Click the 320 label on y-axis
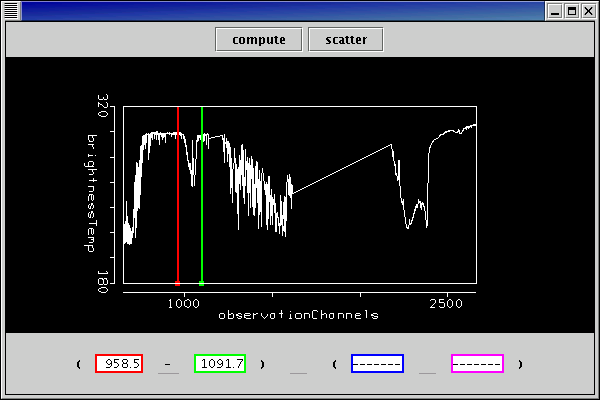 coord(103,106)
